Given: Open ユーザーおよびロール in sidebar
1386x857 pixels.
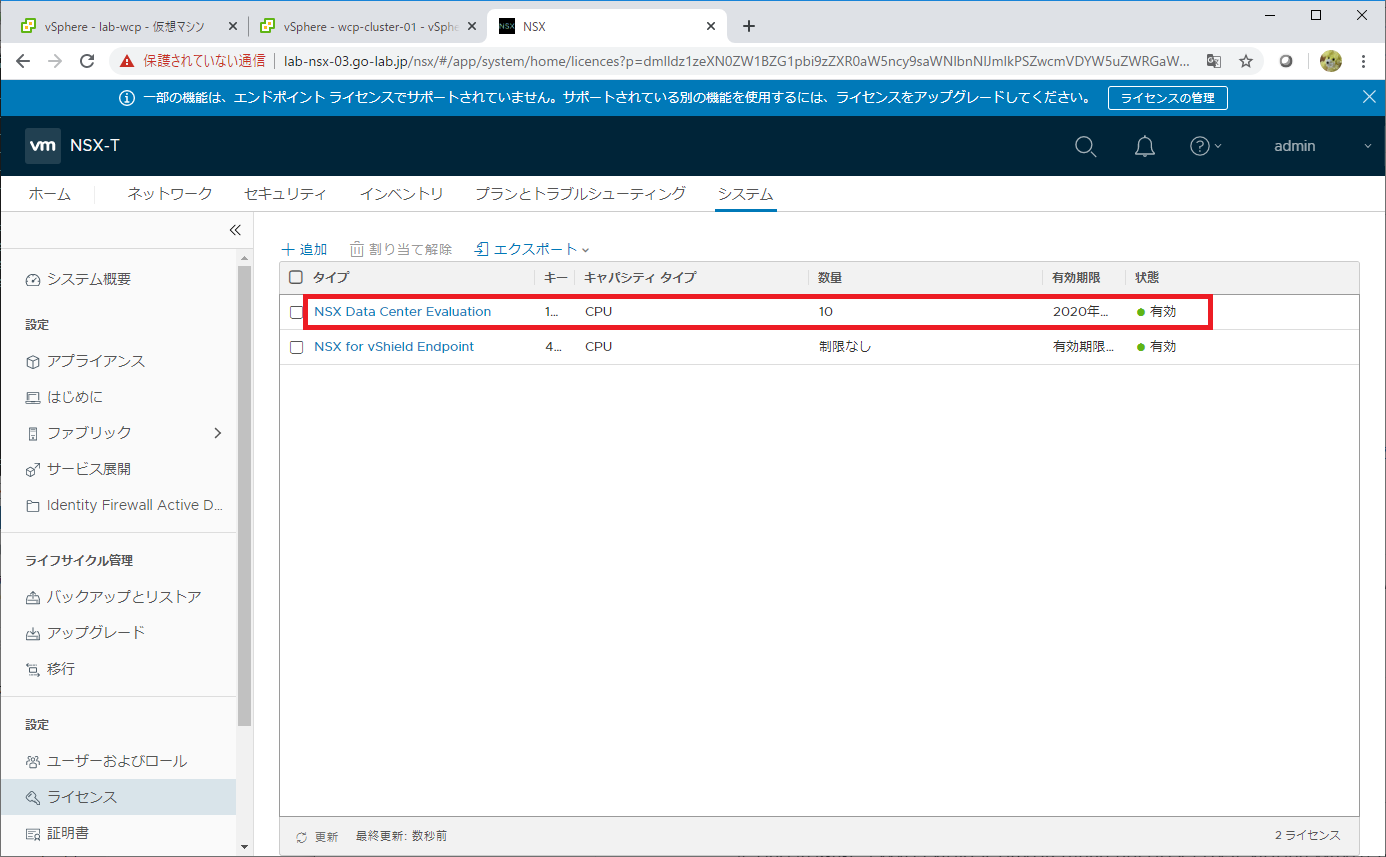Looking at the screenshot, I should (117, 761).
